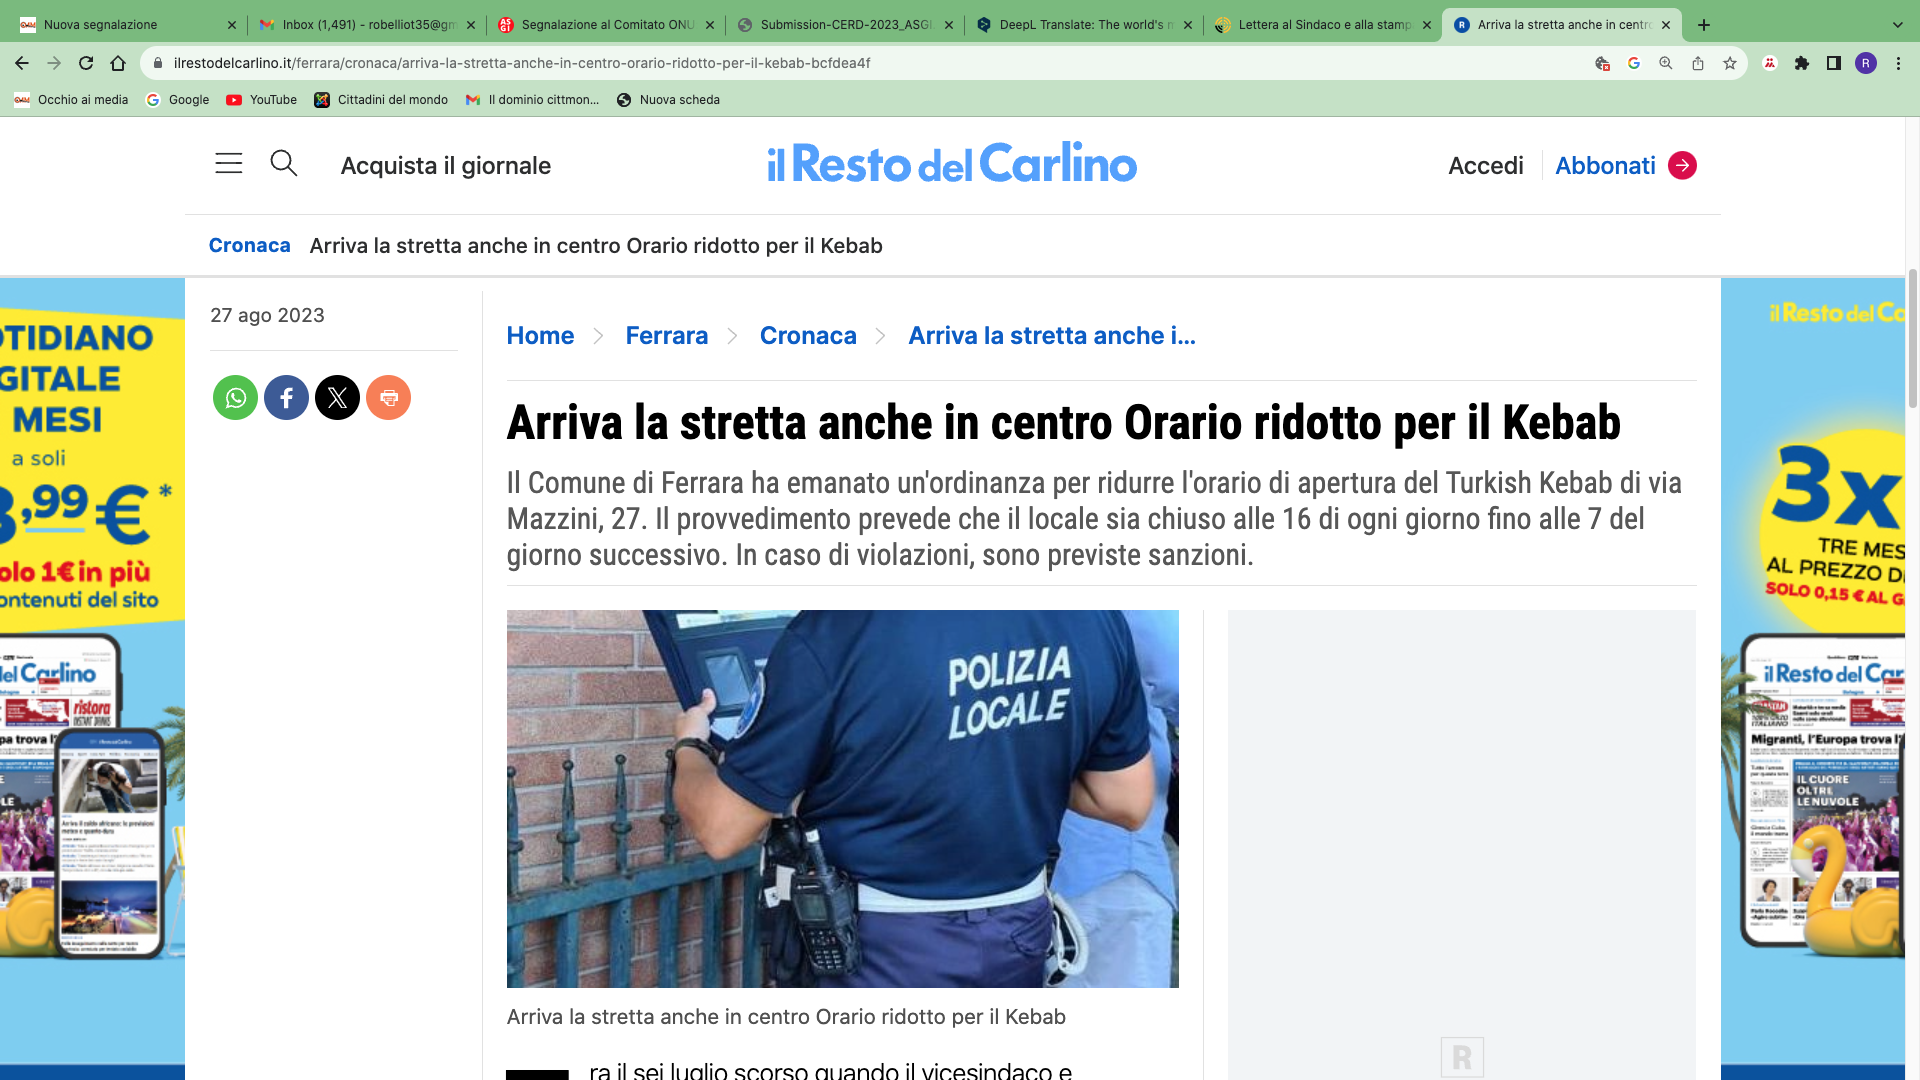Click the site search magnifier icon
The width and height of the screenshot is (1920, 1080).
coord(284,163)
